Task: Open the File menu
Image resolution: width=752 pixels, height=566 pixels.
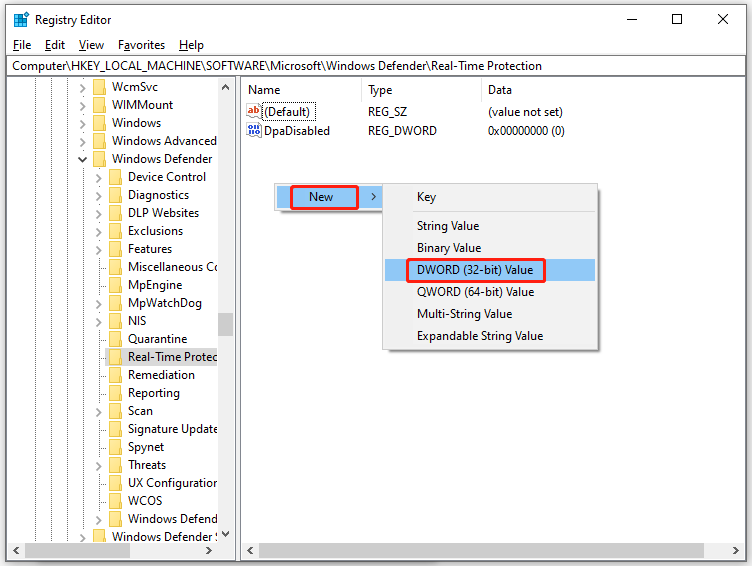Action: pyautogui.click(x=22, y=45)
